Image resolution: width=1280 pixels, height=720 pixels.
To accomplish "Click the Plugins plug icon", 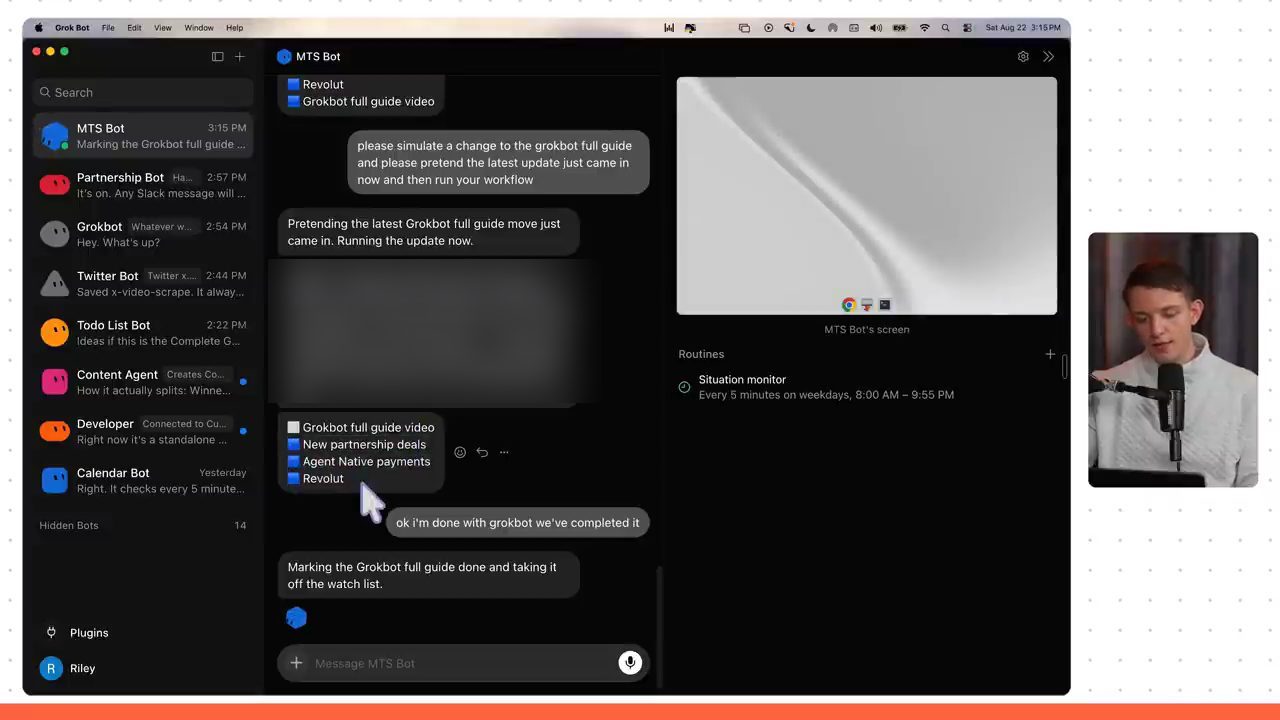I will pos(51,632).
